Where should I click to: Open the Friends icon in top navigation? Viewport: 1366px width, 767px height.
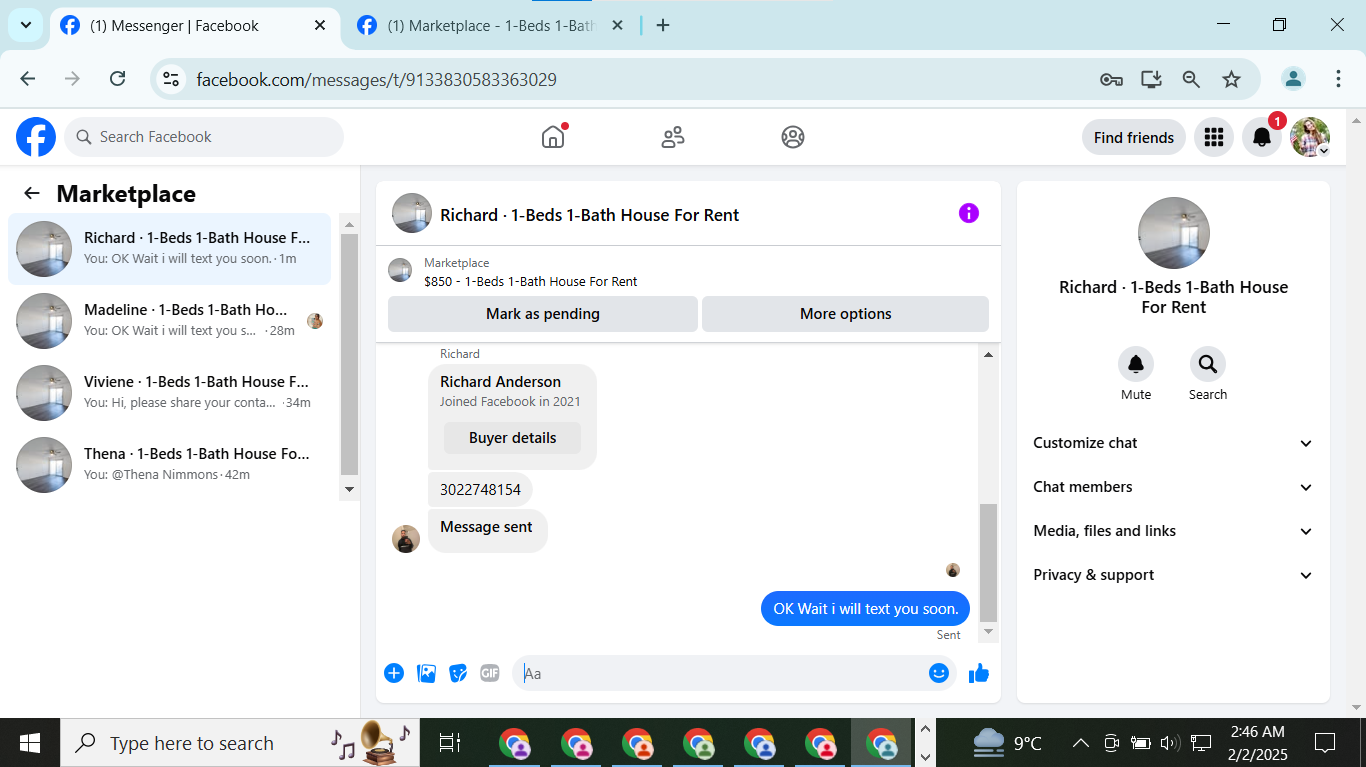tap(673, 137)
